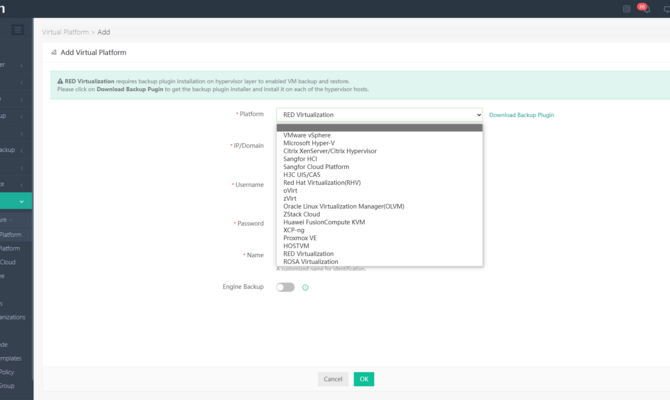Open notifications bell with red badge
The height and width of the screenshot is (400, 670).
pyautogui.click(x=644, y=9)
